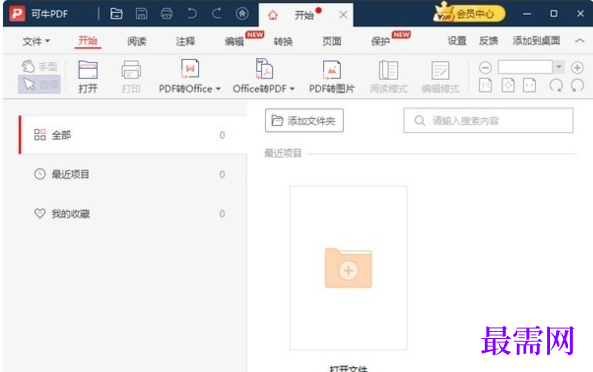Click the open file folder thumbnail

click(348, 268)
